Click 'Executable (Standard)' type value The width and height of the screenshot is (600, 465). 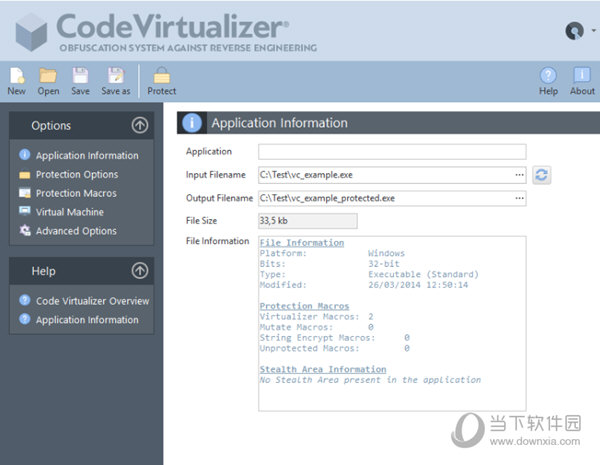pos(424,274)
